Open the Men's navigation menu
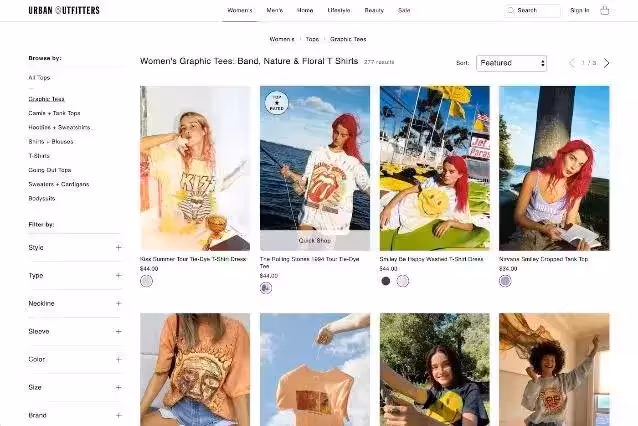 pos(275,10)
